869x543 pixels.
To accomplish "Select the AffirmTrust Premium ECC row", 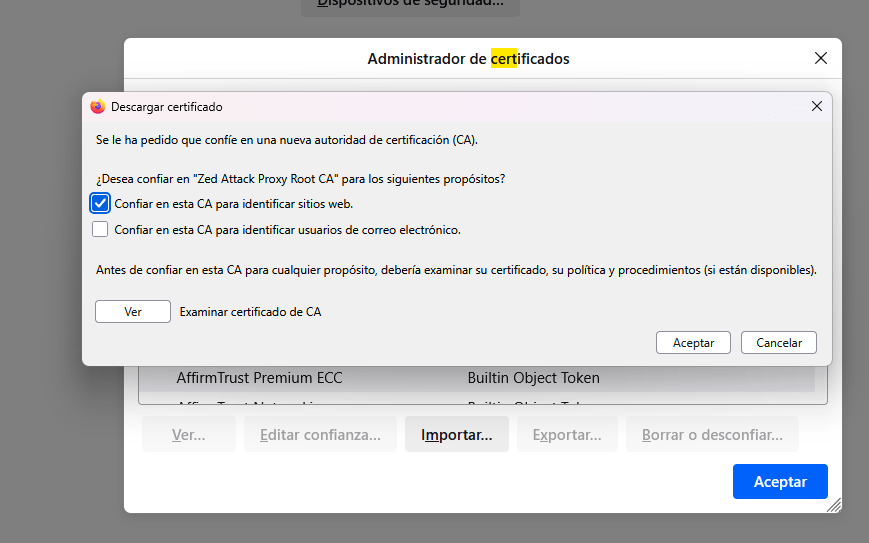I will [x=259, y=378].
